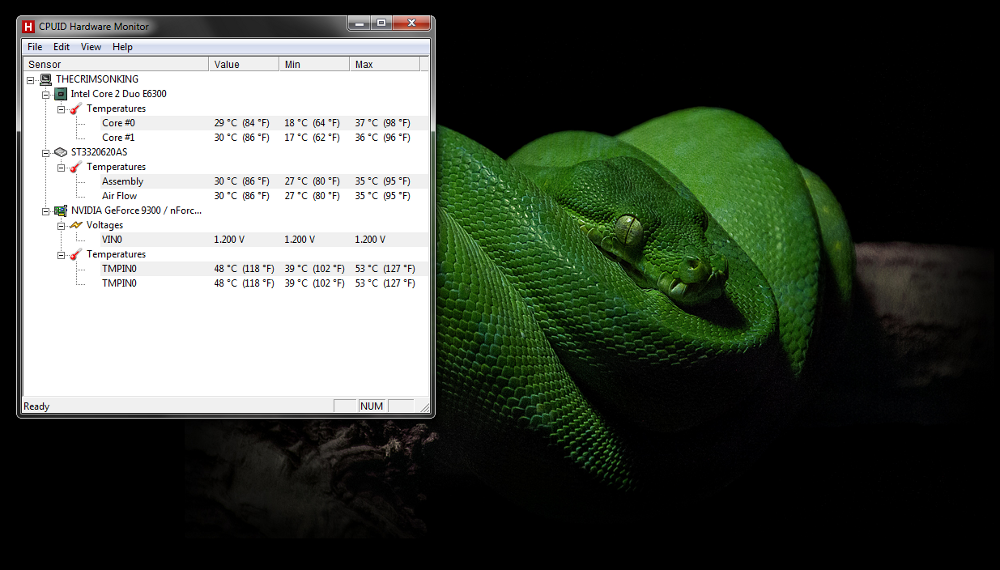Select the NVIDIA GeForce 9300 / nForc... label

(136, 210)
